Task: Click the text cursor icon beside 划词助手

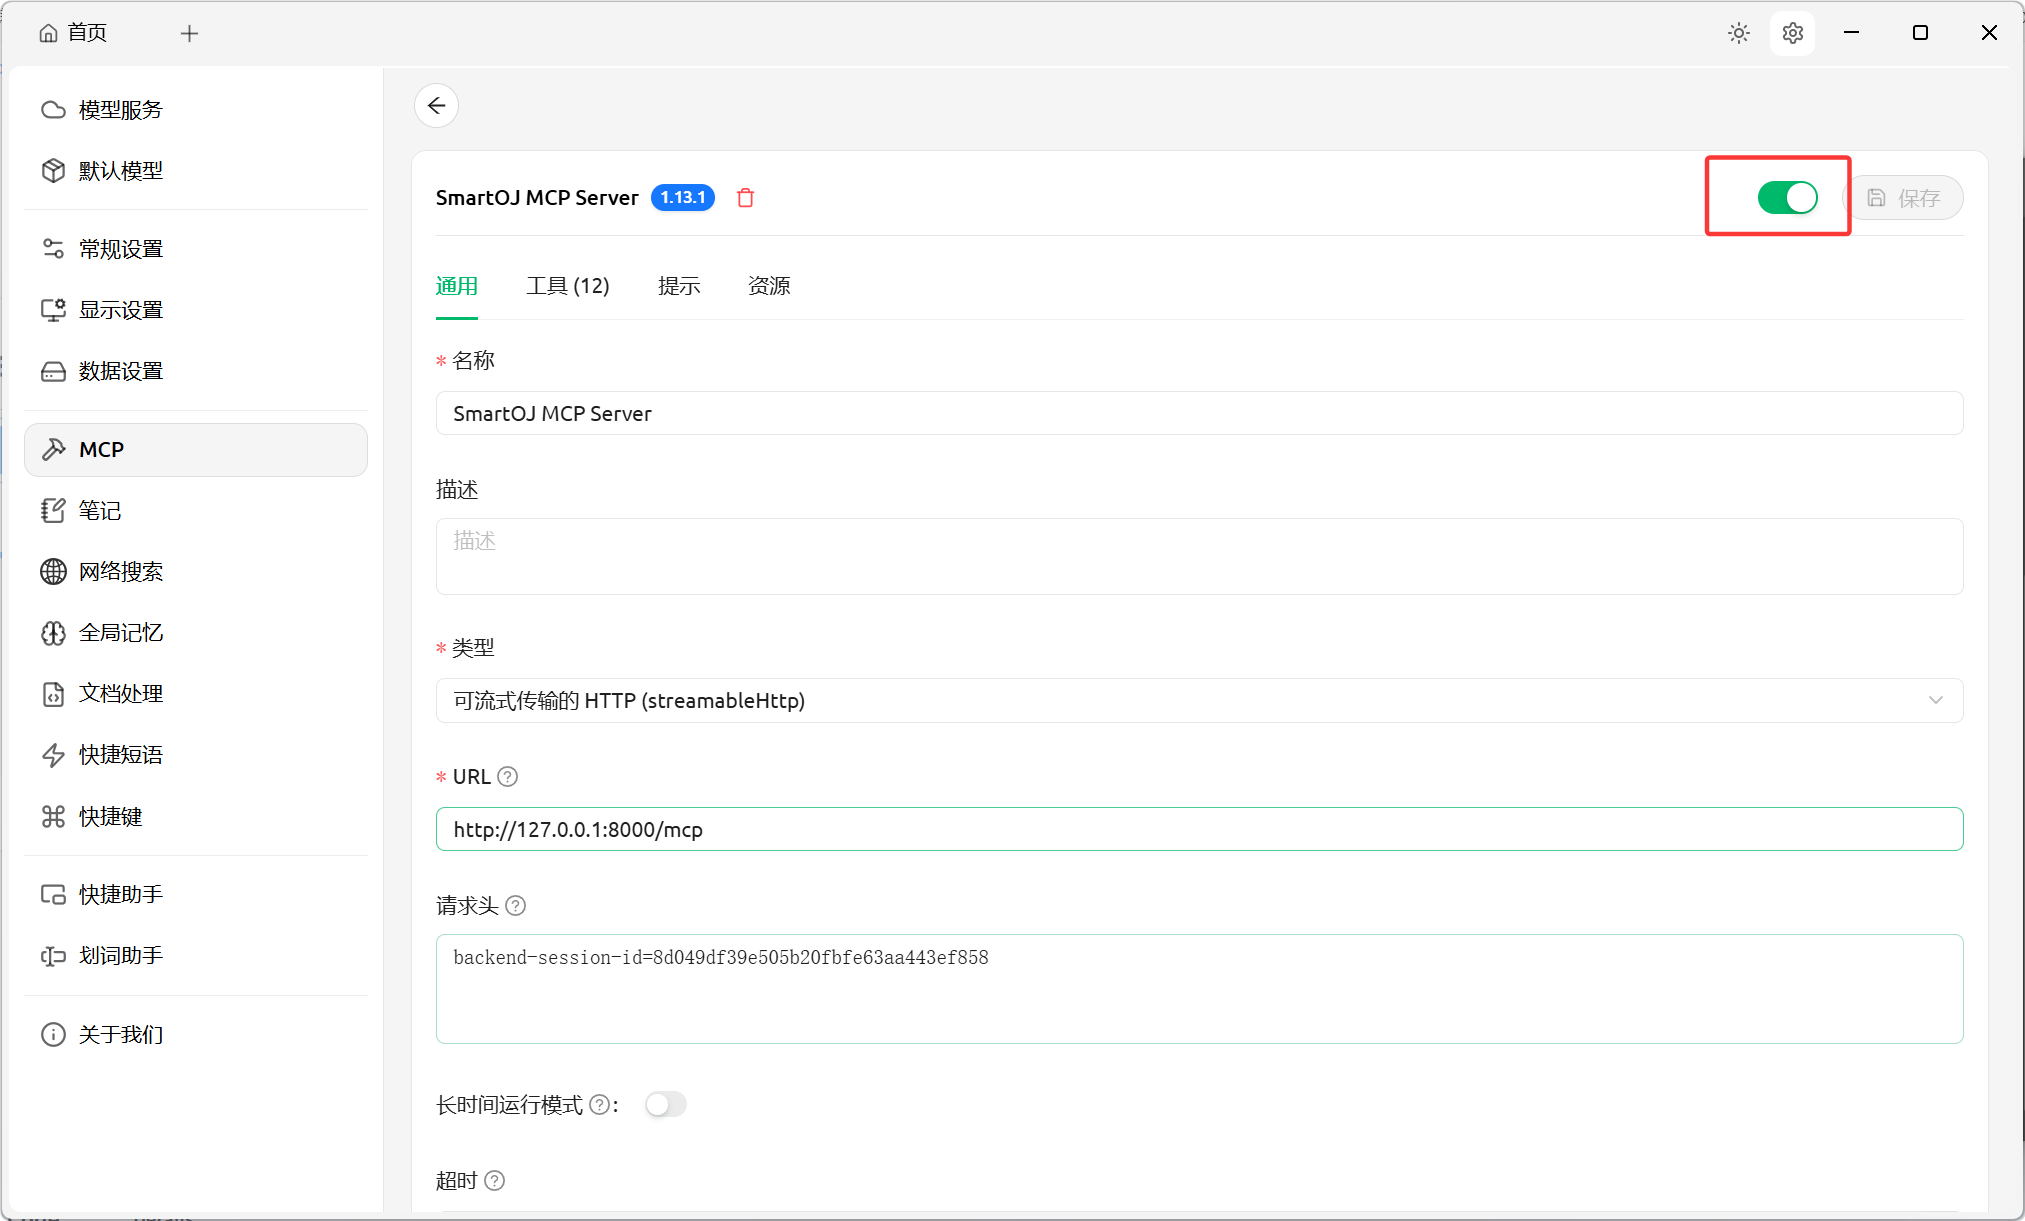Action: coord(53,956)
